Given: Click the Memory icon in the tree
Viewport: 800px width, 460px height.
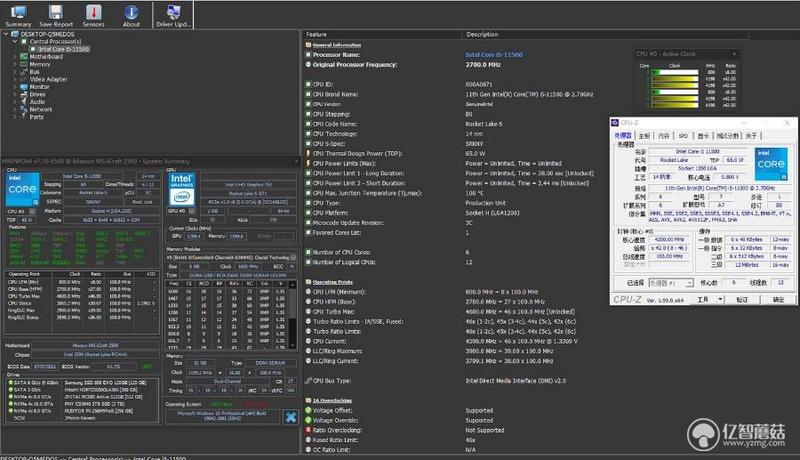Looking at the screenshot, I should [23, 64].
